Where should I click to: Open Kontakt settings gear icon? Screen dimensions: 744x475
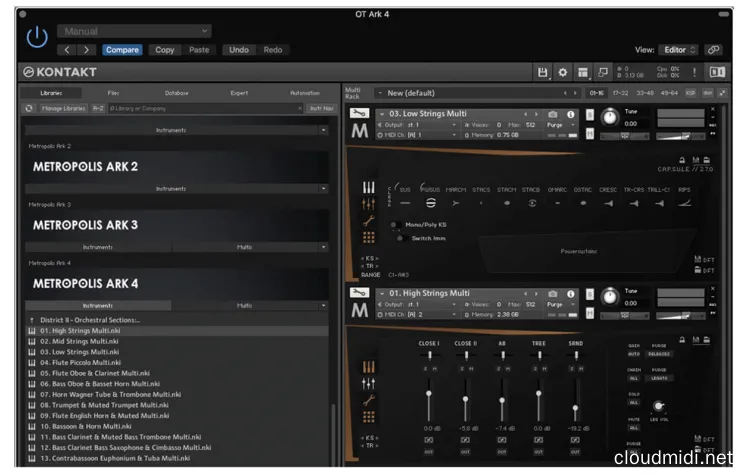(562, 72)
